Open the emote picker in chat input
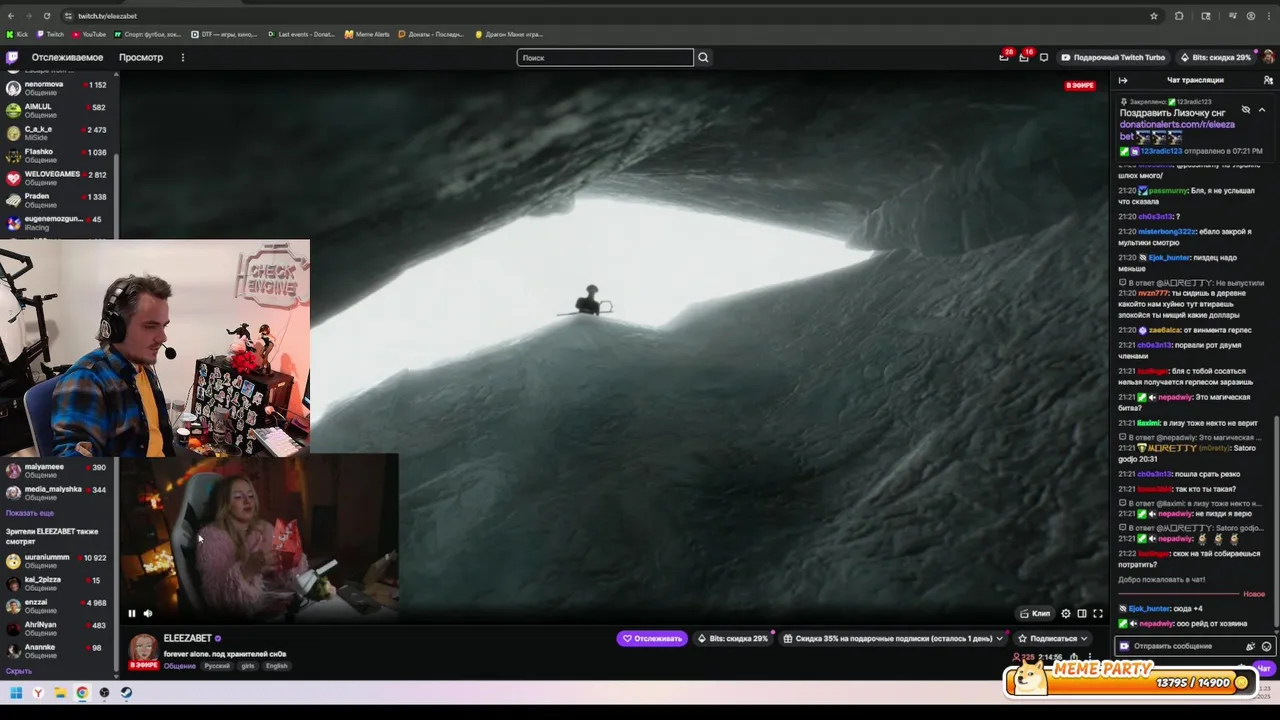1280x720 pixels. 1266,646
